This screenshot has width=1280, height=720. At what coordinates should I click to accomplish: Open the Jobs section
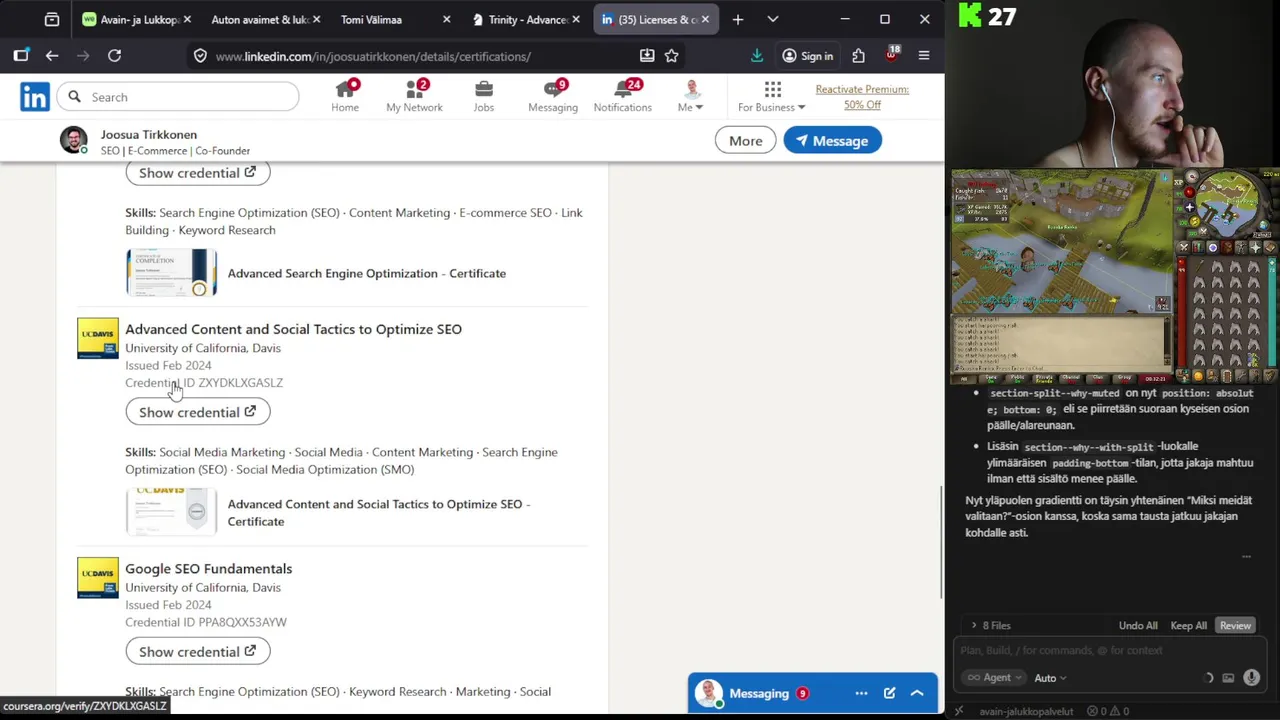(484, 97)
